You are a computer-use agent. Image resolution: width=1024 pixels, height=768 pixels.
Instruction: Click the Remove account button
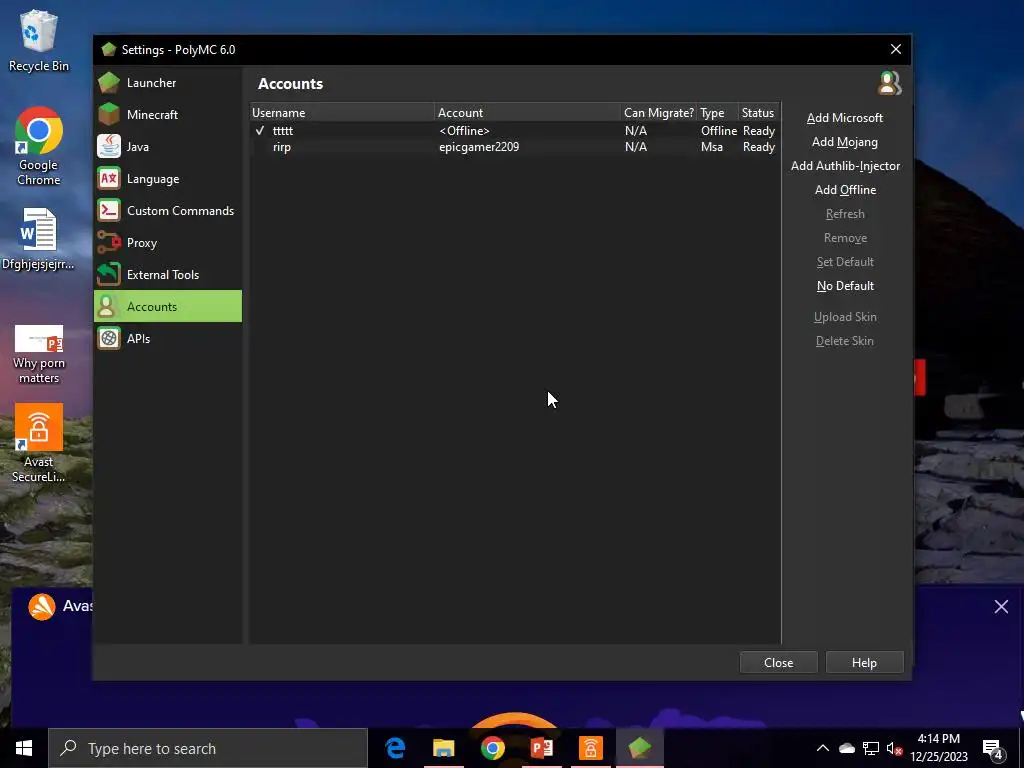(844, 238)
